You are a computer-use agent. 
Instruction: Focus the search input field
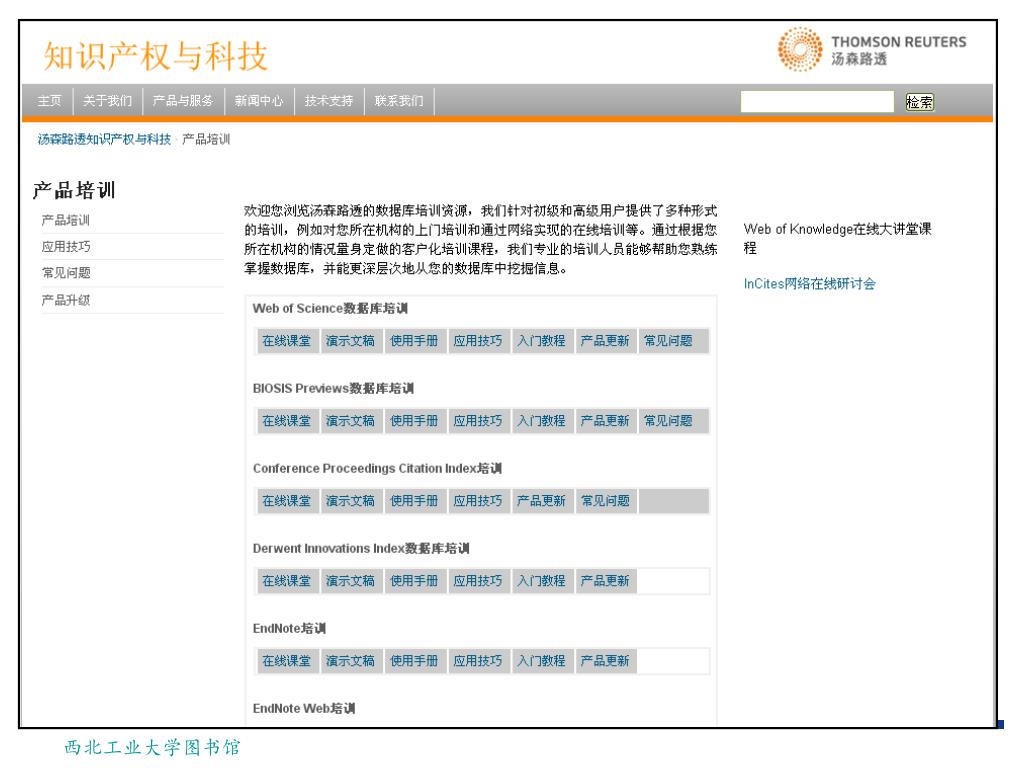[817, 102]
